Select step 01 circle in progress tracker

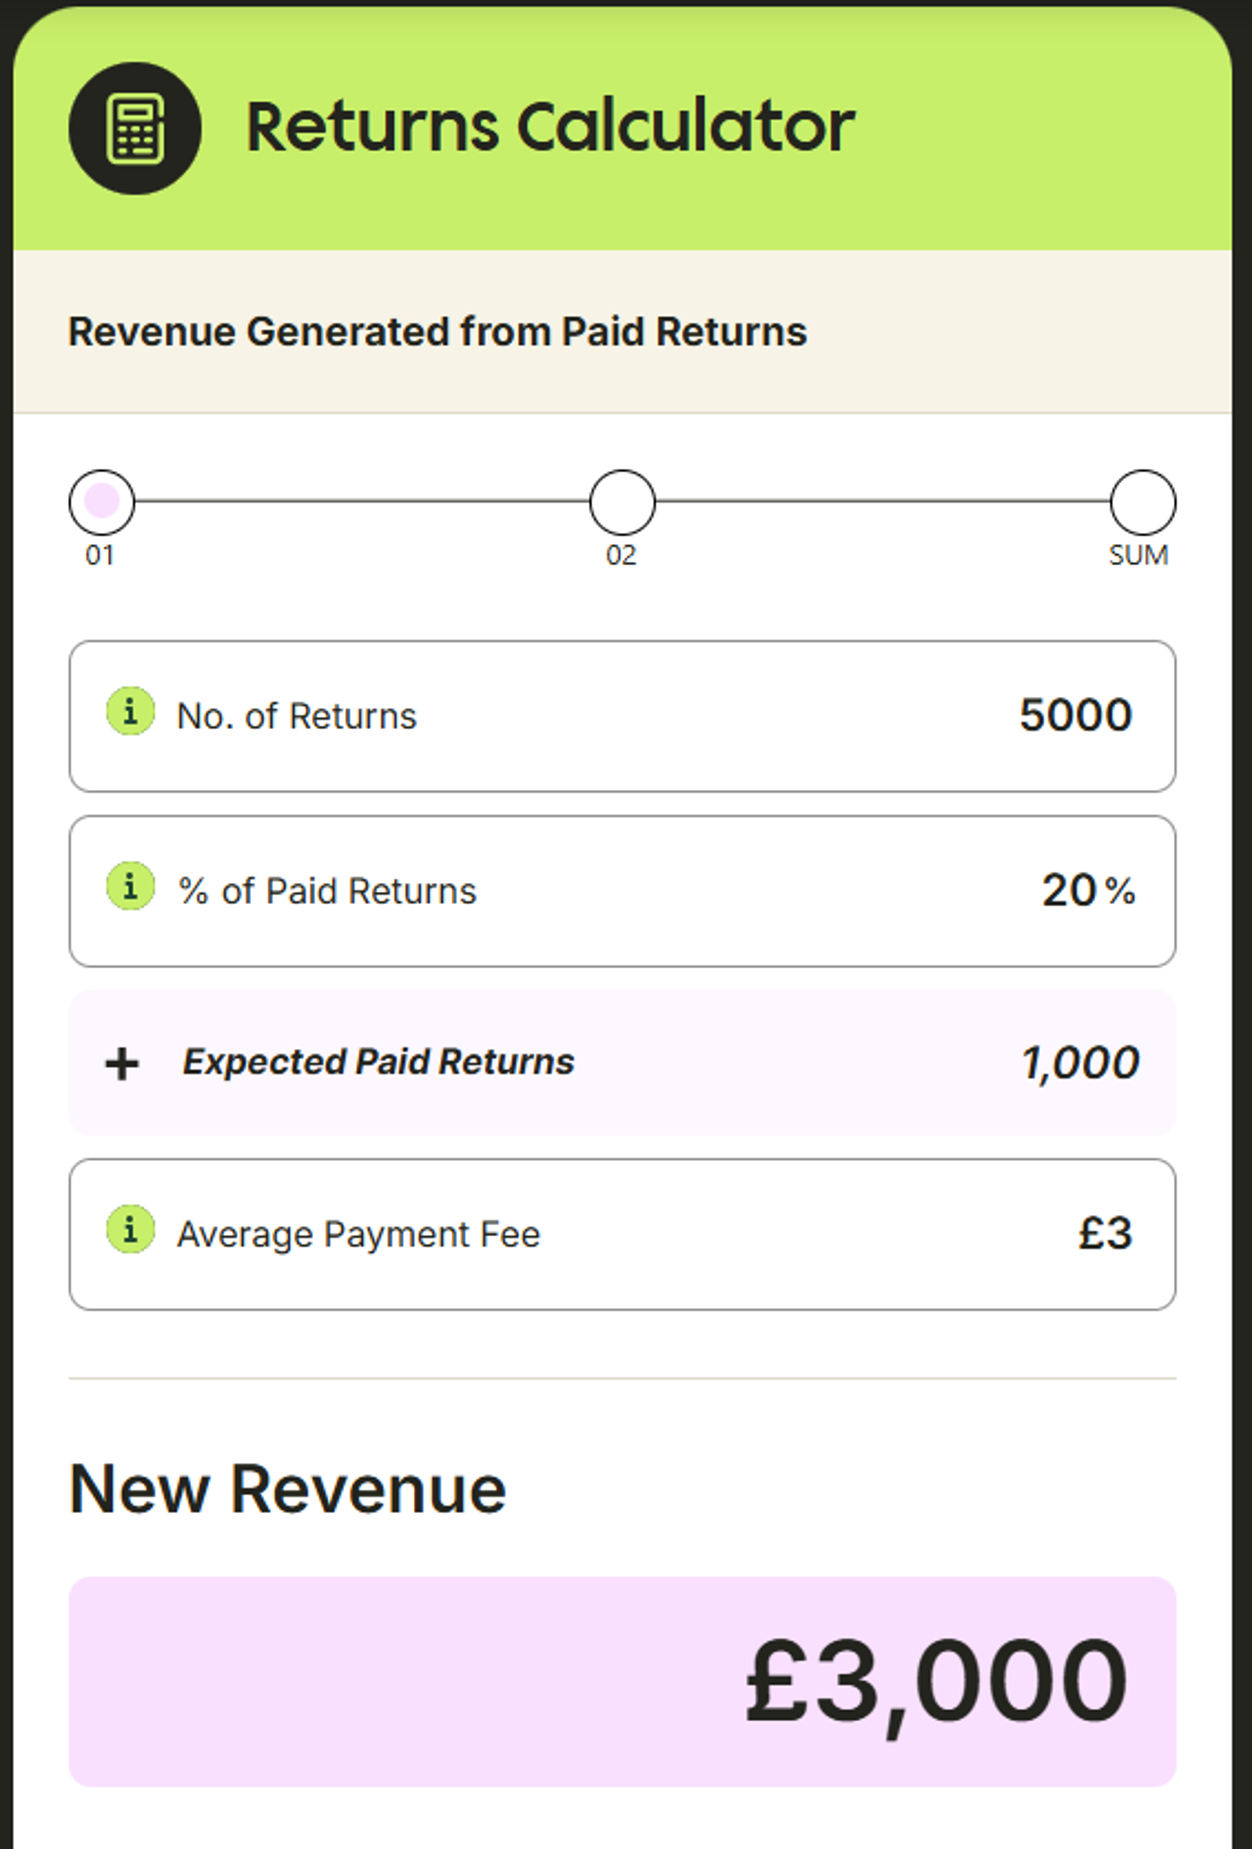(x=102, y=502)
